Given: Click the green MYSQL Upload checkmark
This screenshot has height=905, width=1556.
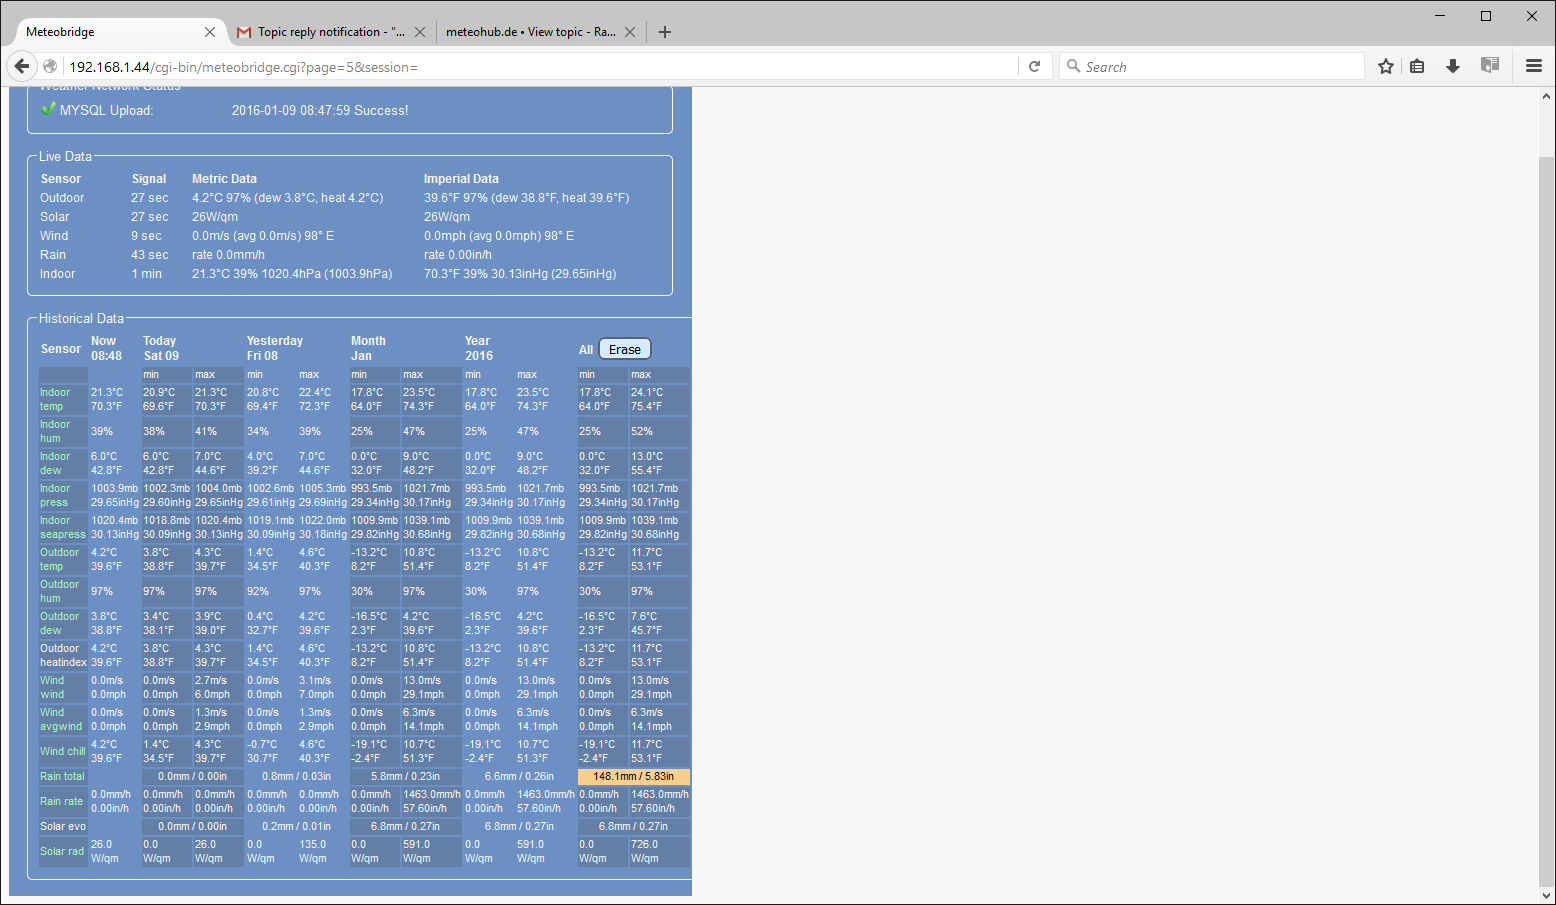Looking at the screenshot, I should click(47, 110).
